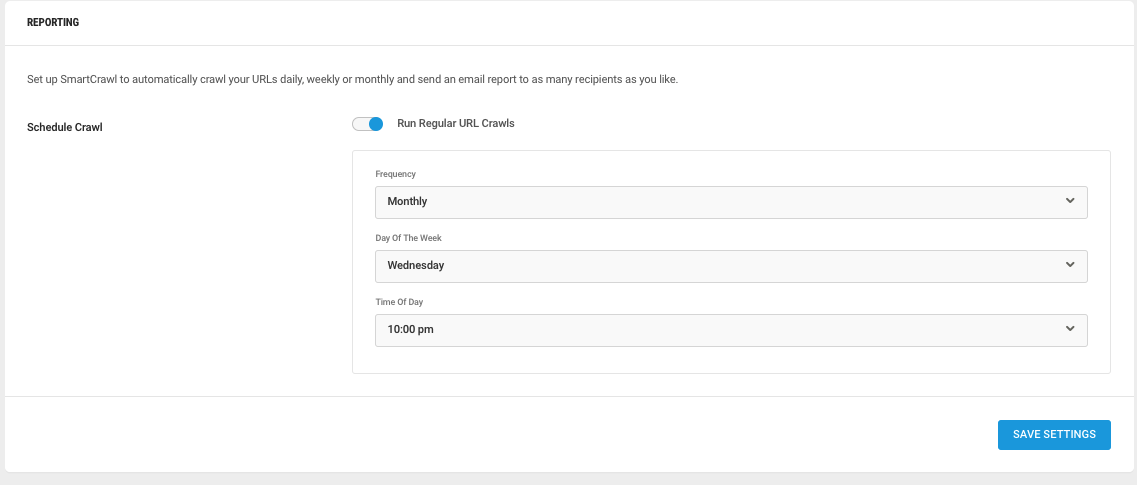Open the Frequency dropdown showing Monthly
1137x485 pixels.
pyautogui.click(x=731, y=202)
